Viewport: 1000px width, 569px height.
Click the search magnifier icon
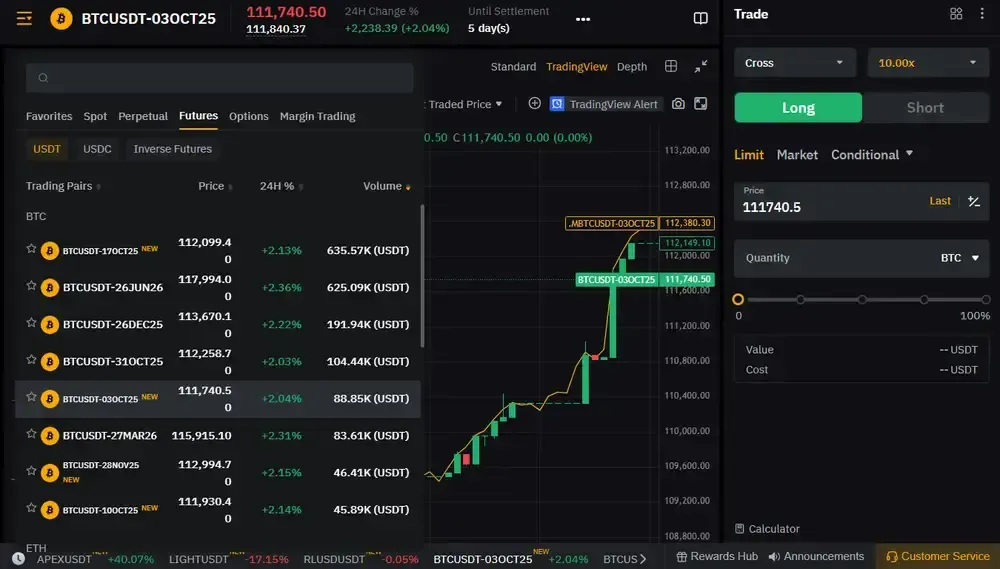tap(43, 78)
